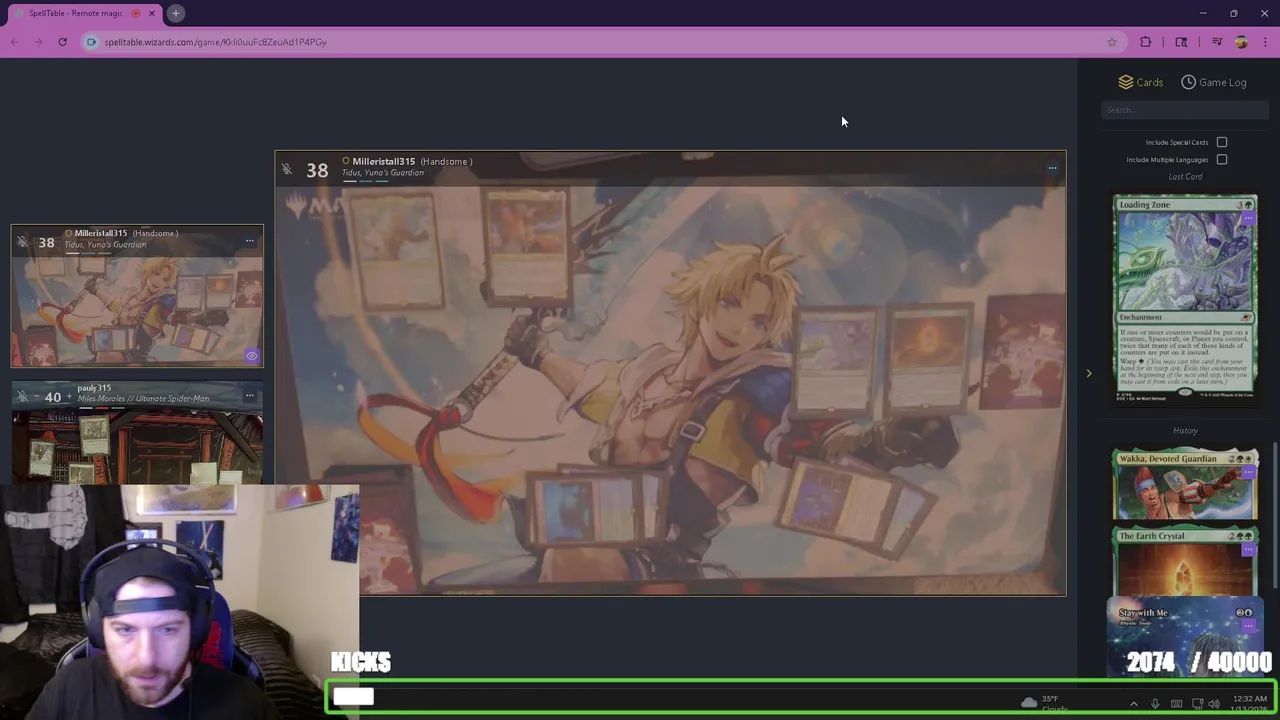Go back in browser

(14, 42)
